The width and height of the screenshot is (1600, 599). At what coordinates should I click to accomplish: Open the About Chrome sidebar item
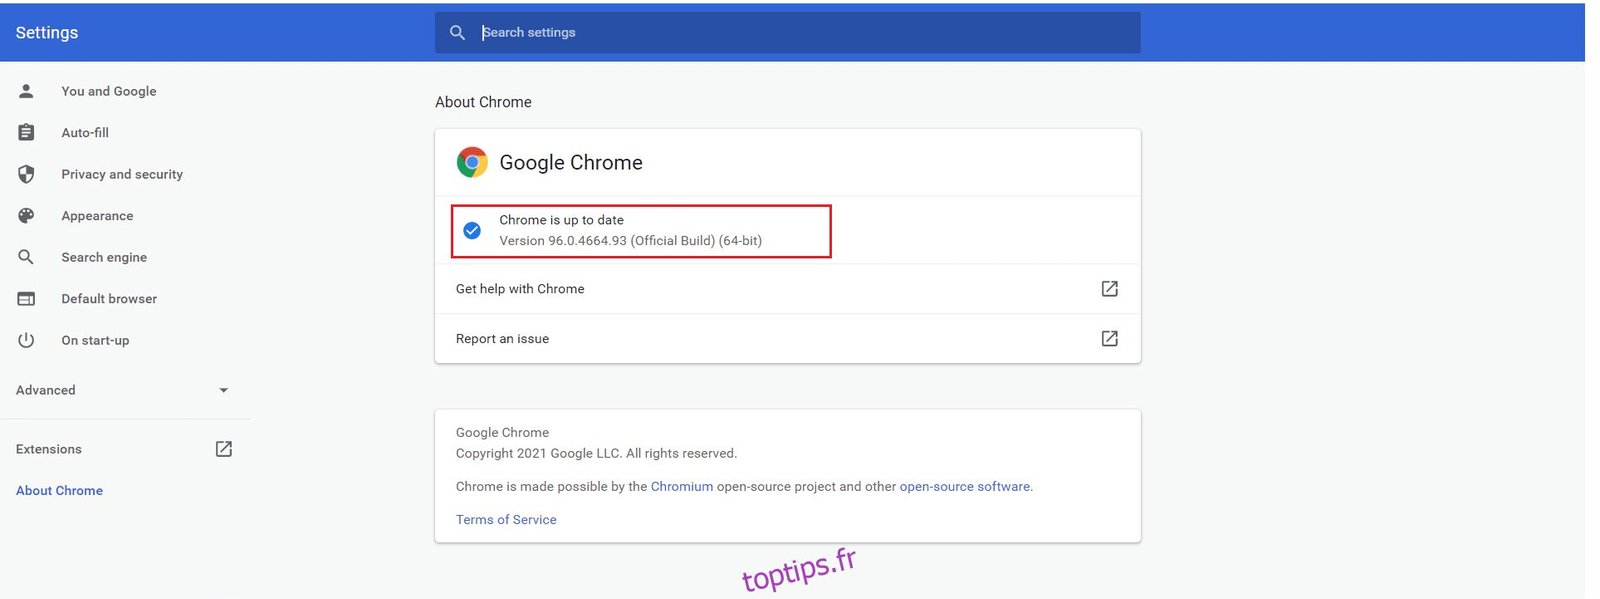59,491
